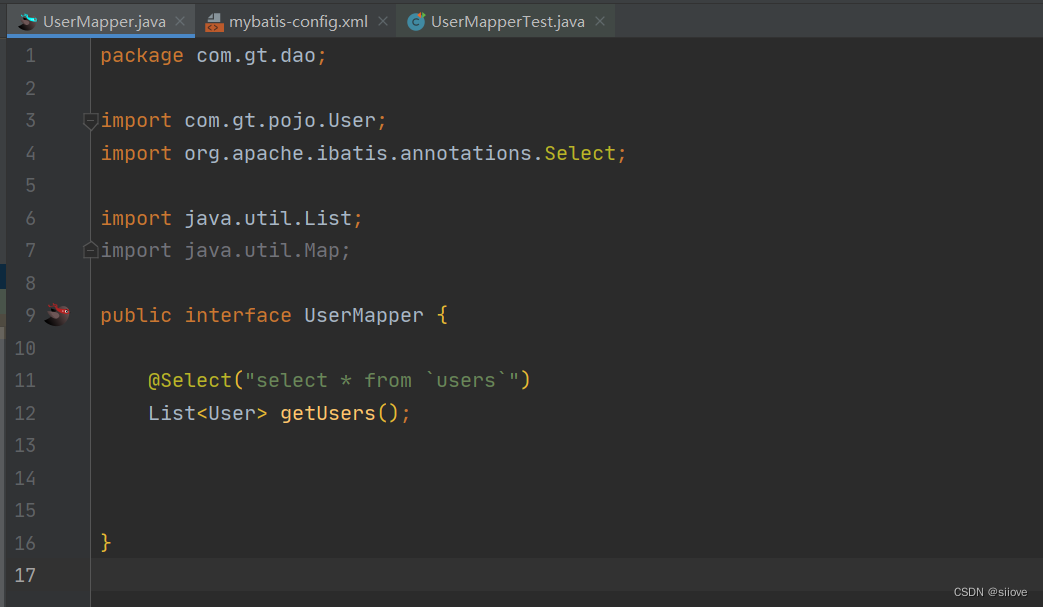Screen dimensions: 1043x607
Task: Place the cursor on empty line 17
Action: click(x=400, y=575)
